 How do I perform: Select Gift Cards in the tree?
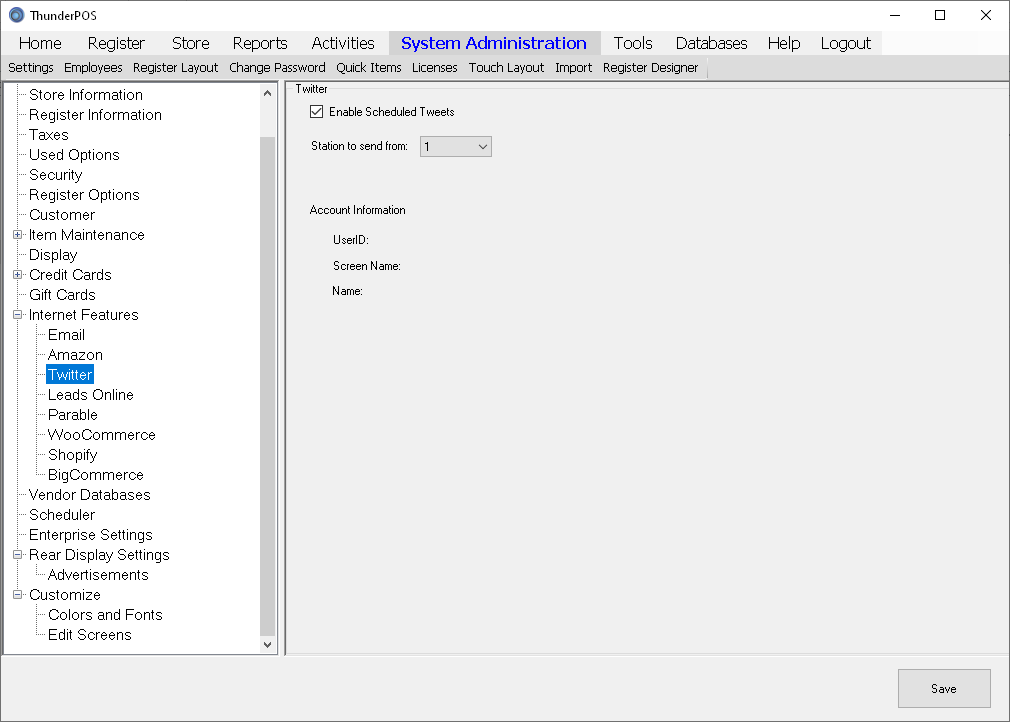(62, 294)
